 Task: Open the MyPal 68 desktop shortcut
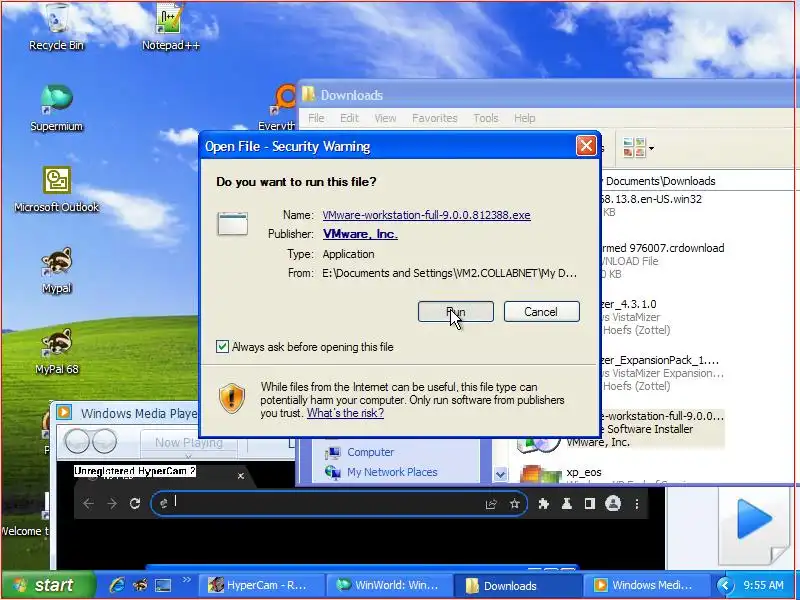click(57, 352)
